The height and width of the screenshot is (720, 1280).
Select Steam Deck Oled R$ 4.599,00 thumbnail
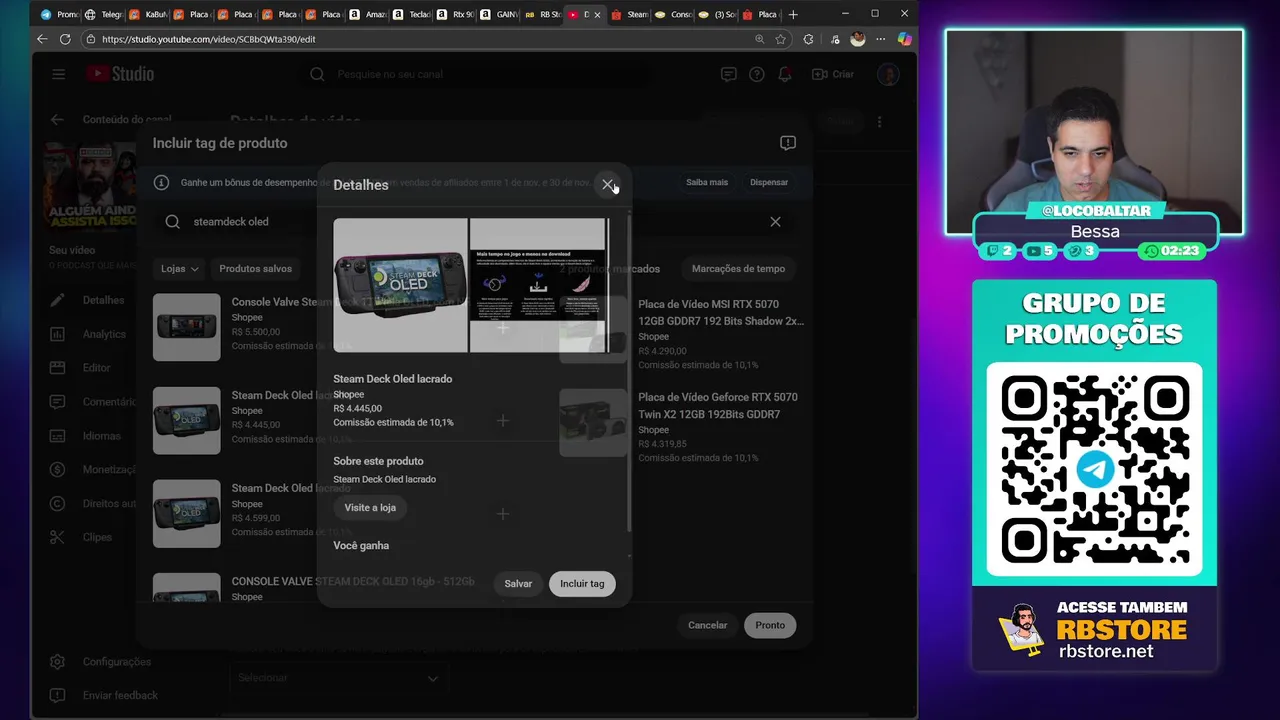pyautogui.click(x=187, y=514)
